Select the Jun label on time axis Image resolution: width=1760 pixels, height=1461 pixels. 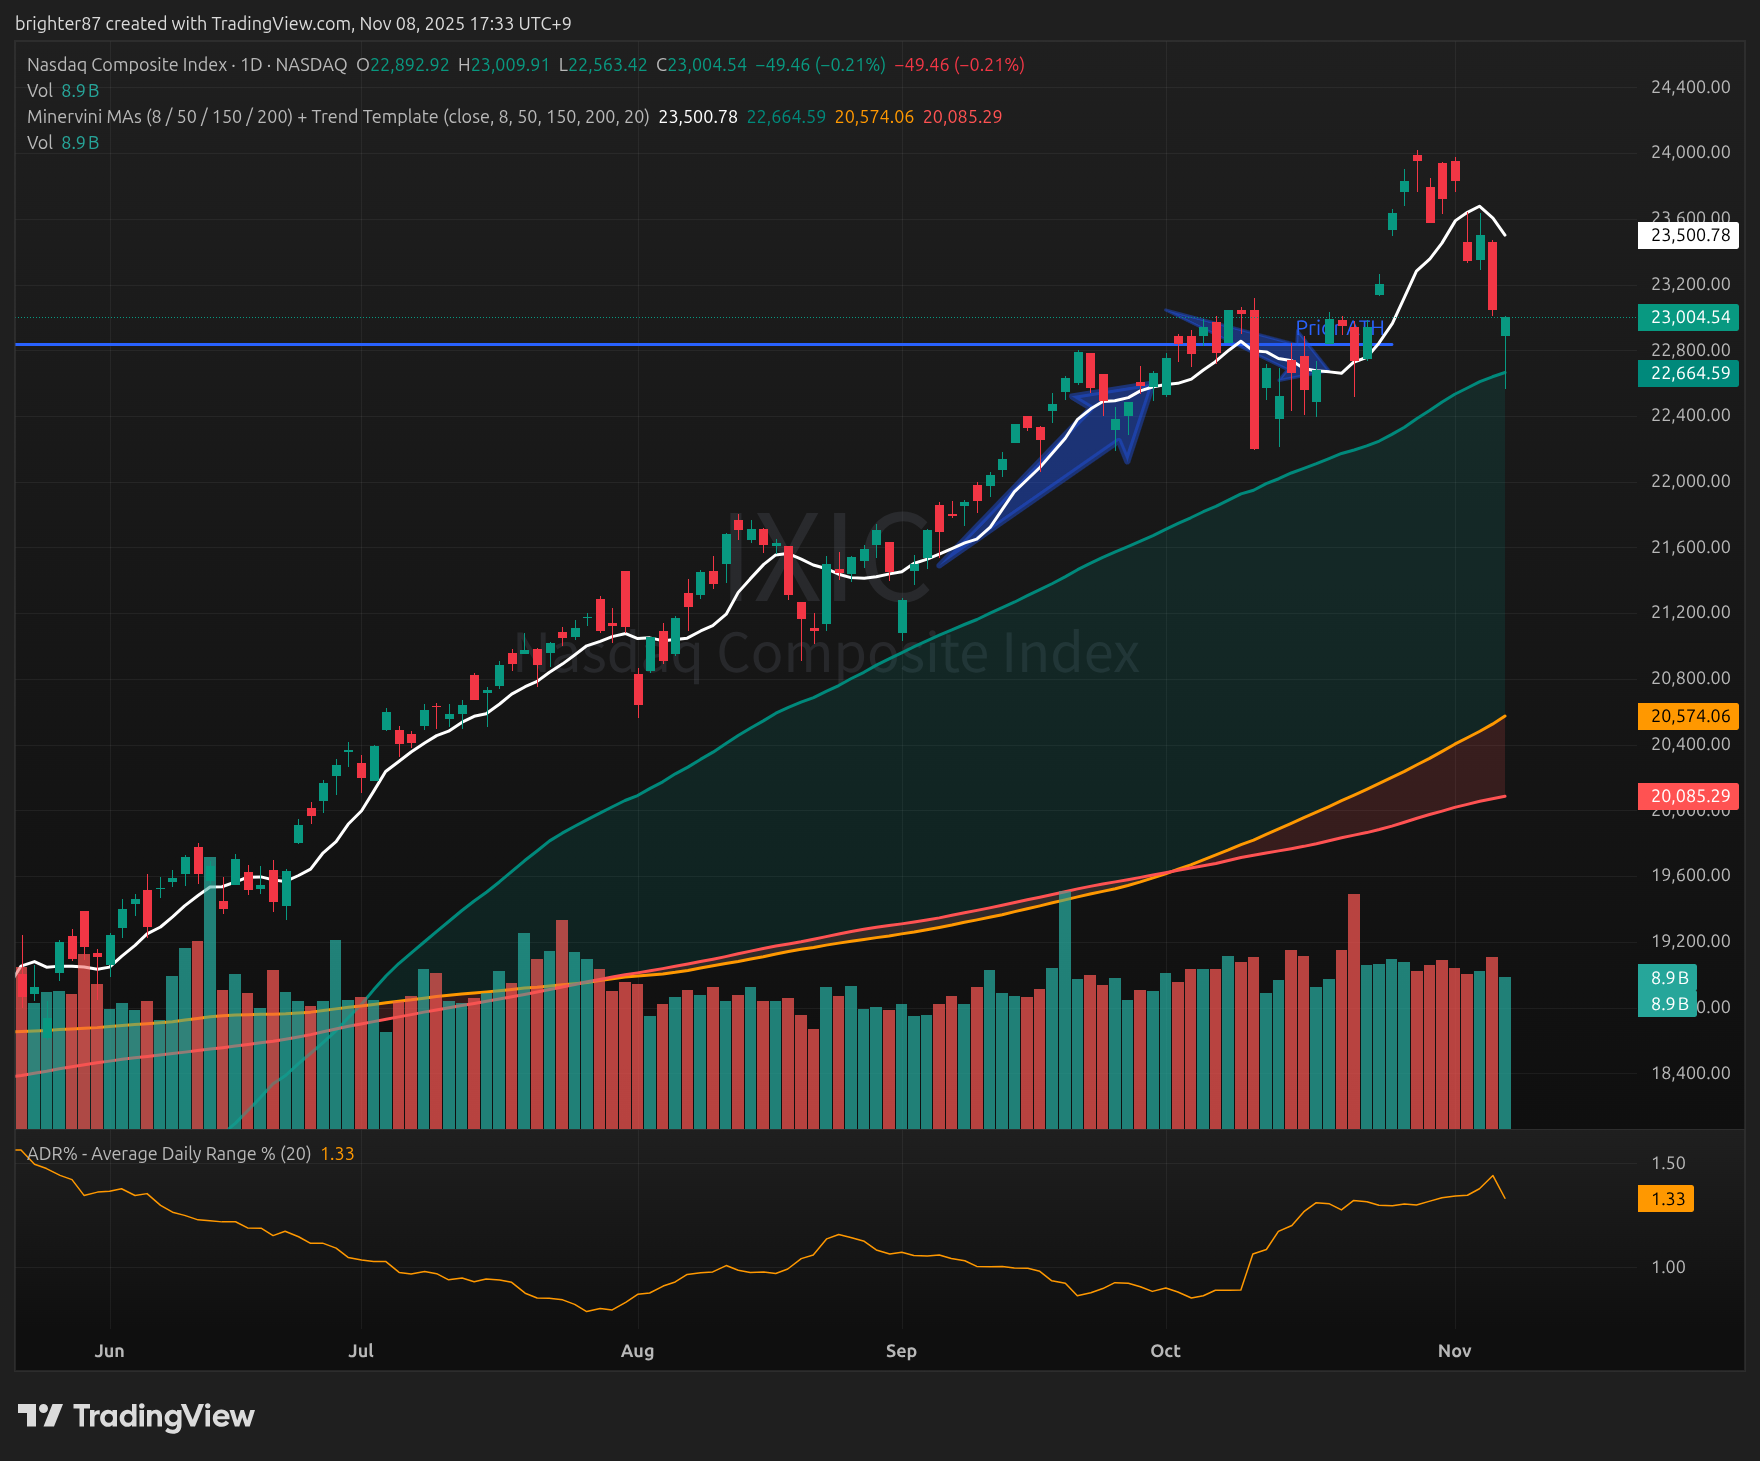tap(109, 1351)
